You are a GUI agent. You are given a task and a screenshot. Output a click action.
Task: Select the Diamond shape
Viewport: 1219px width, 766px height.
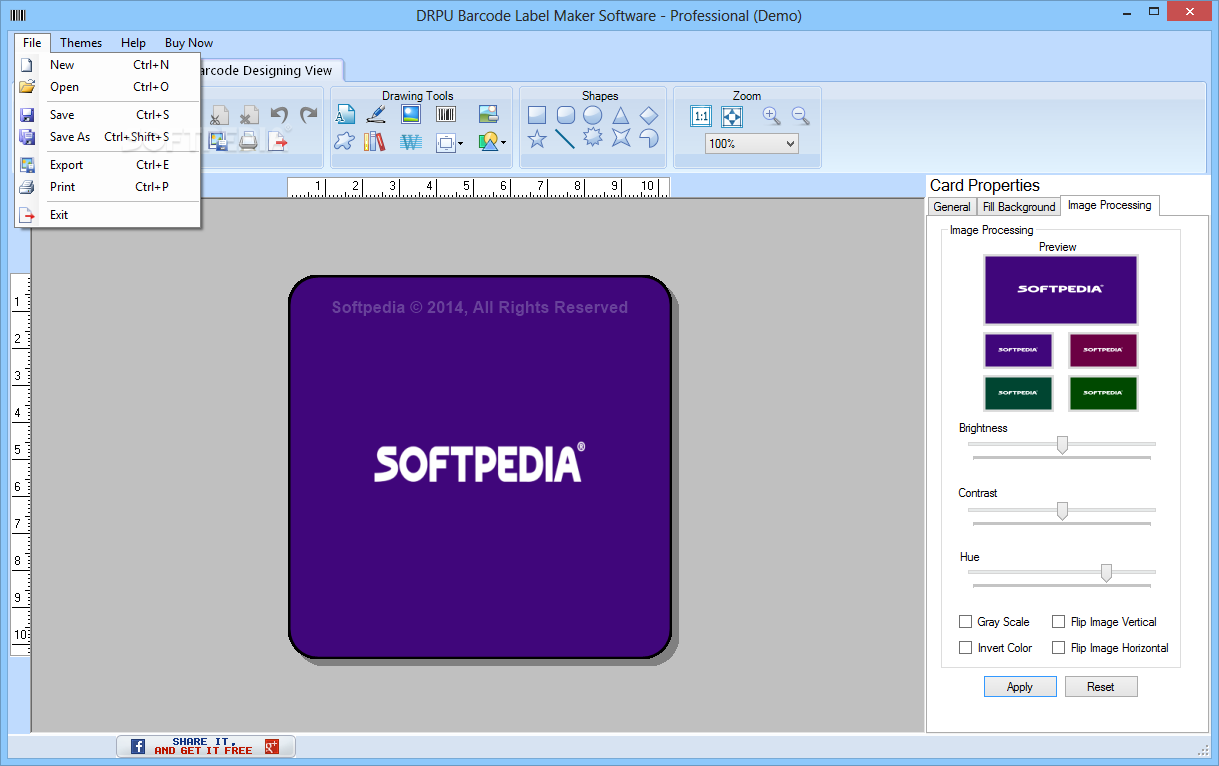pyautogui.click(x=649, y=115)
